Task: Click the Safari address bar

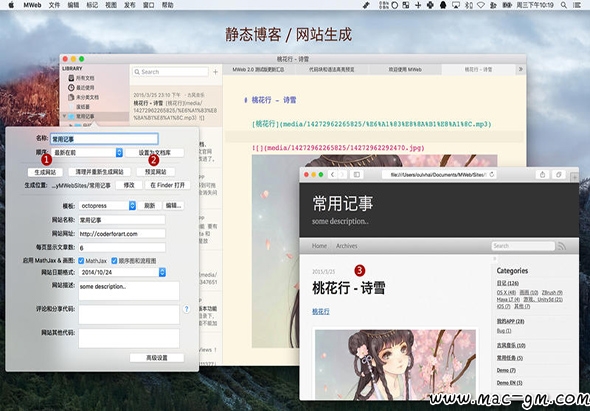Action: [x=438, y=175]
